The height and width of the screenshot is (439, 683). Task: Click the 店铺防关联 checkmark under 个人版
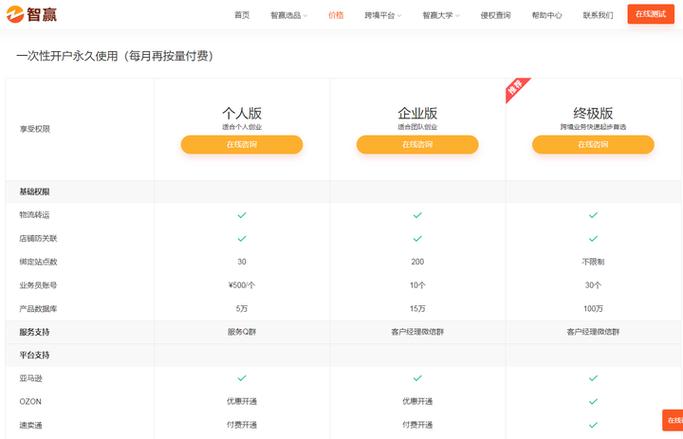coord(242,238)
